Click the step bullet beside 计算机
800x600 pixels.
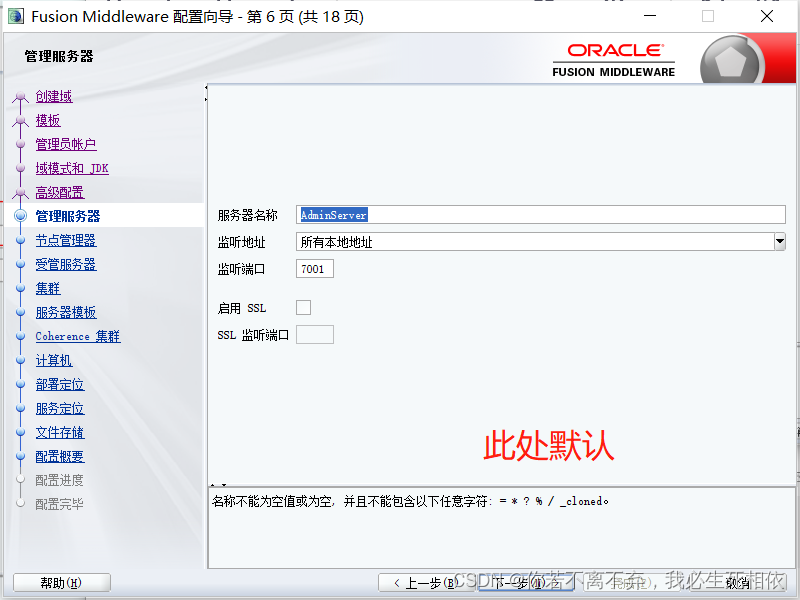[20, 360]
